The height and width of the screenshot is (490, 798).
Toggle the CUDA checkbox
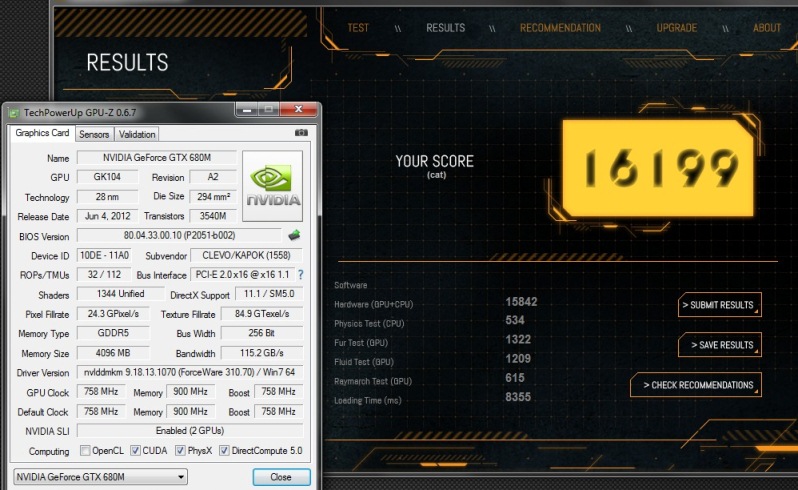pyautogui.click(x=135, y=450)
